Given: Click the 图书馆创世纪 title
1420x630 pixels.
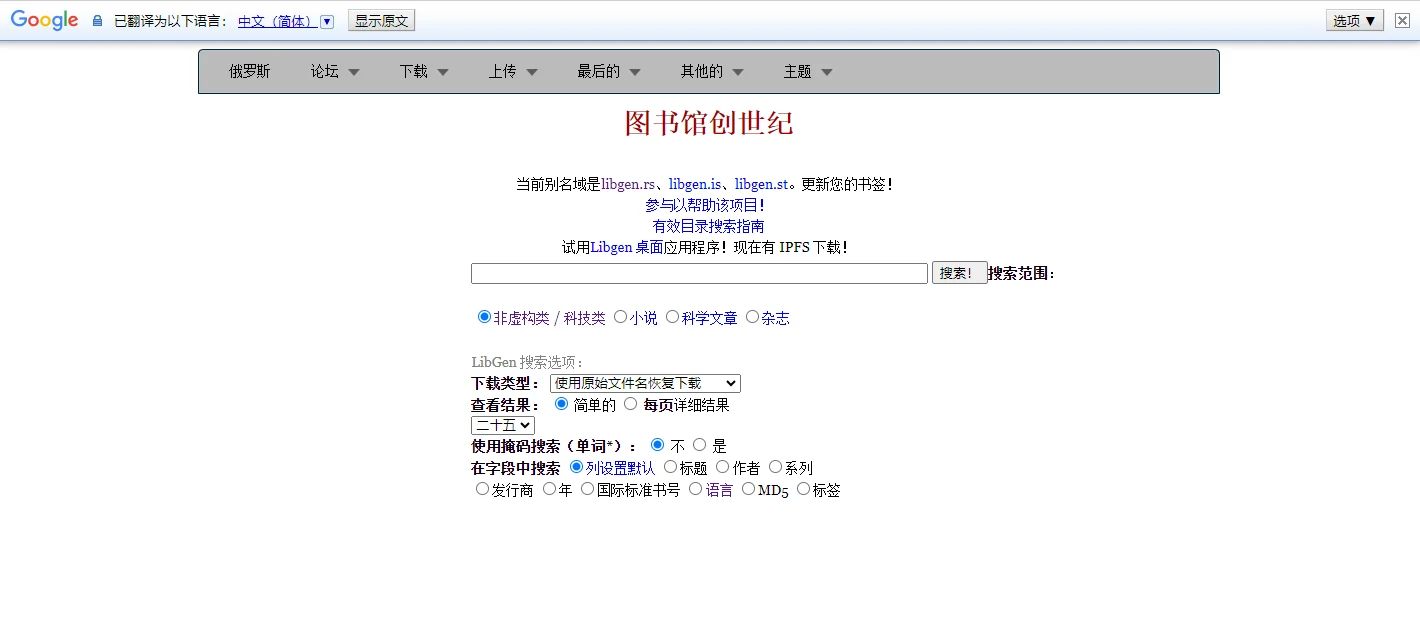Looking at the screenshot, I should pyautogui.click(x=709, y=123).
